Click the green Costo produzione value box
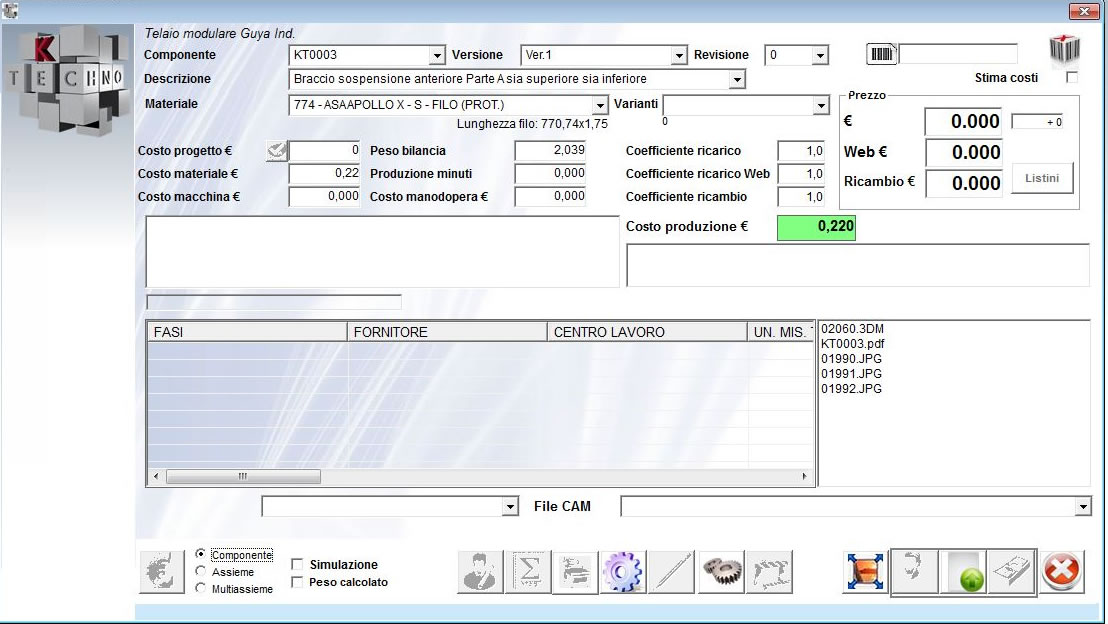The image size is (1108, 624). (816, 227)
